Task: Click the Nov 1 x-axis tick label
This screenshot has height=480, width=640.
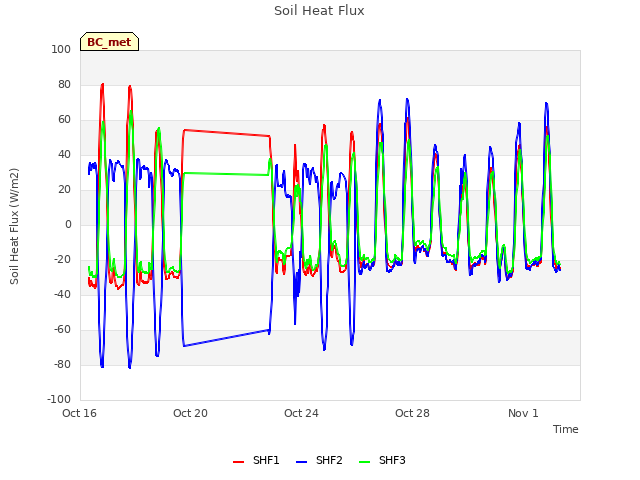Action: click(x=523, y=413)
